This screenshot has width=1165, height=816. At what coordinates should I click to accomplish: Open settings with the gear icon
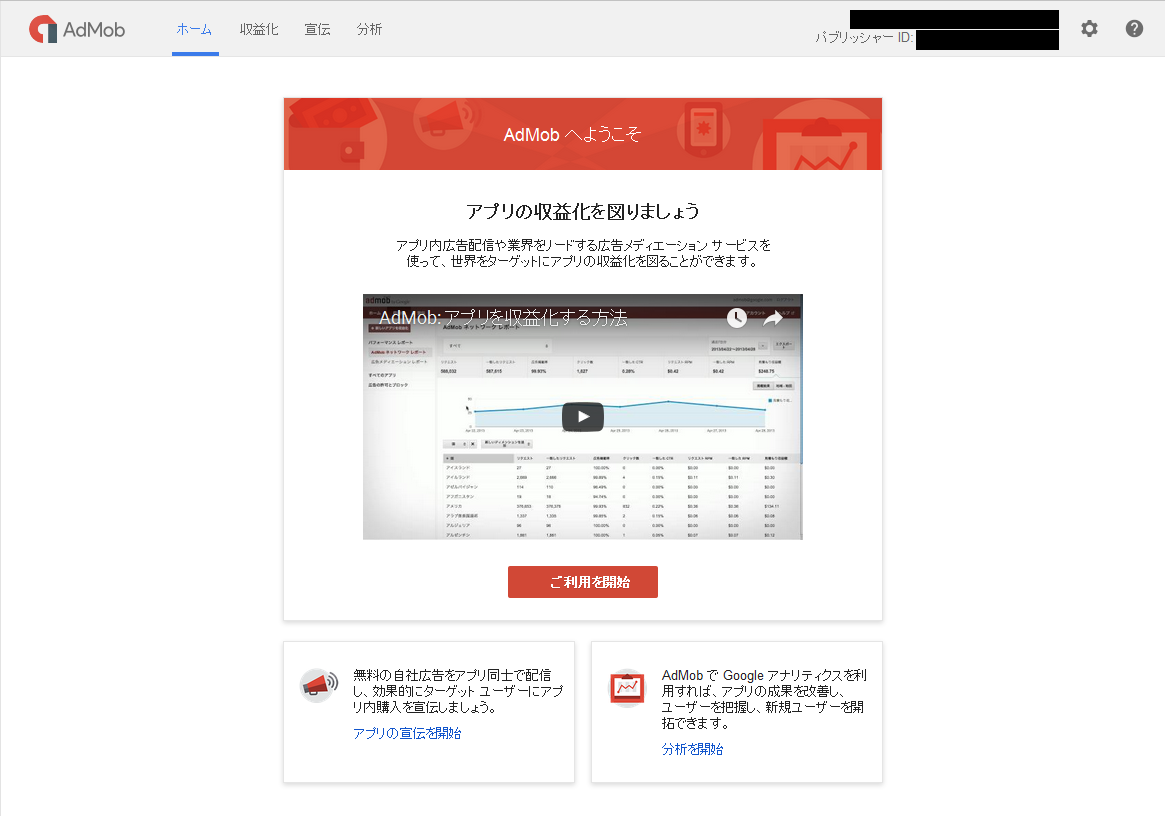click(1089, 29)
